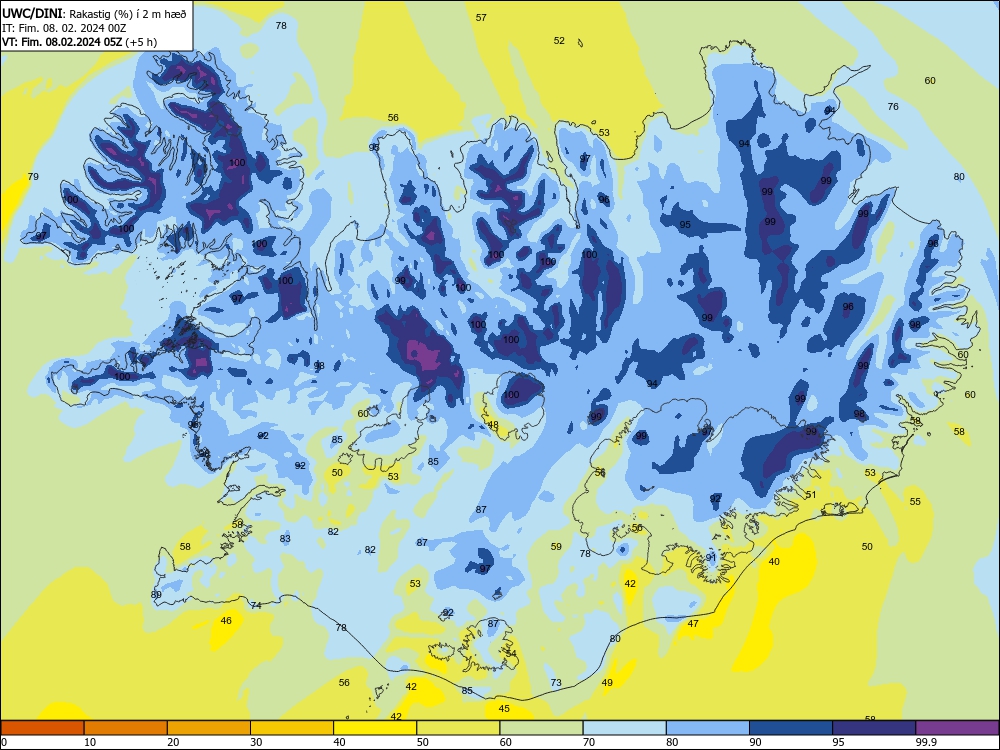
Task: Click the title text "UWC/DINI: Rakastig (%) í 2 m hæð"
Action: [x=94, y=13]
